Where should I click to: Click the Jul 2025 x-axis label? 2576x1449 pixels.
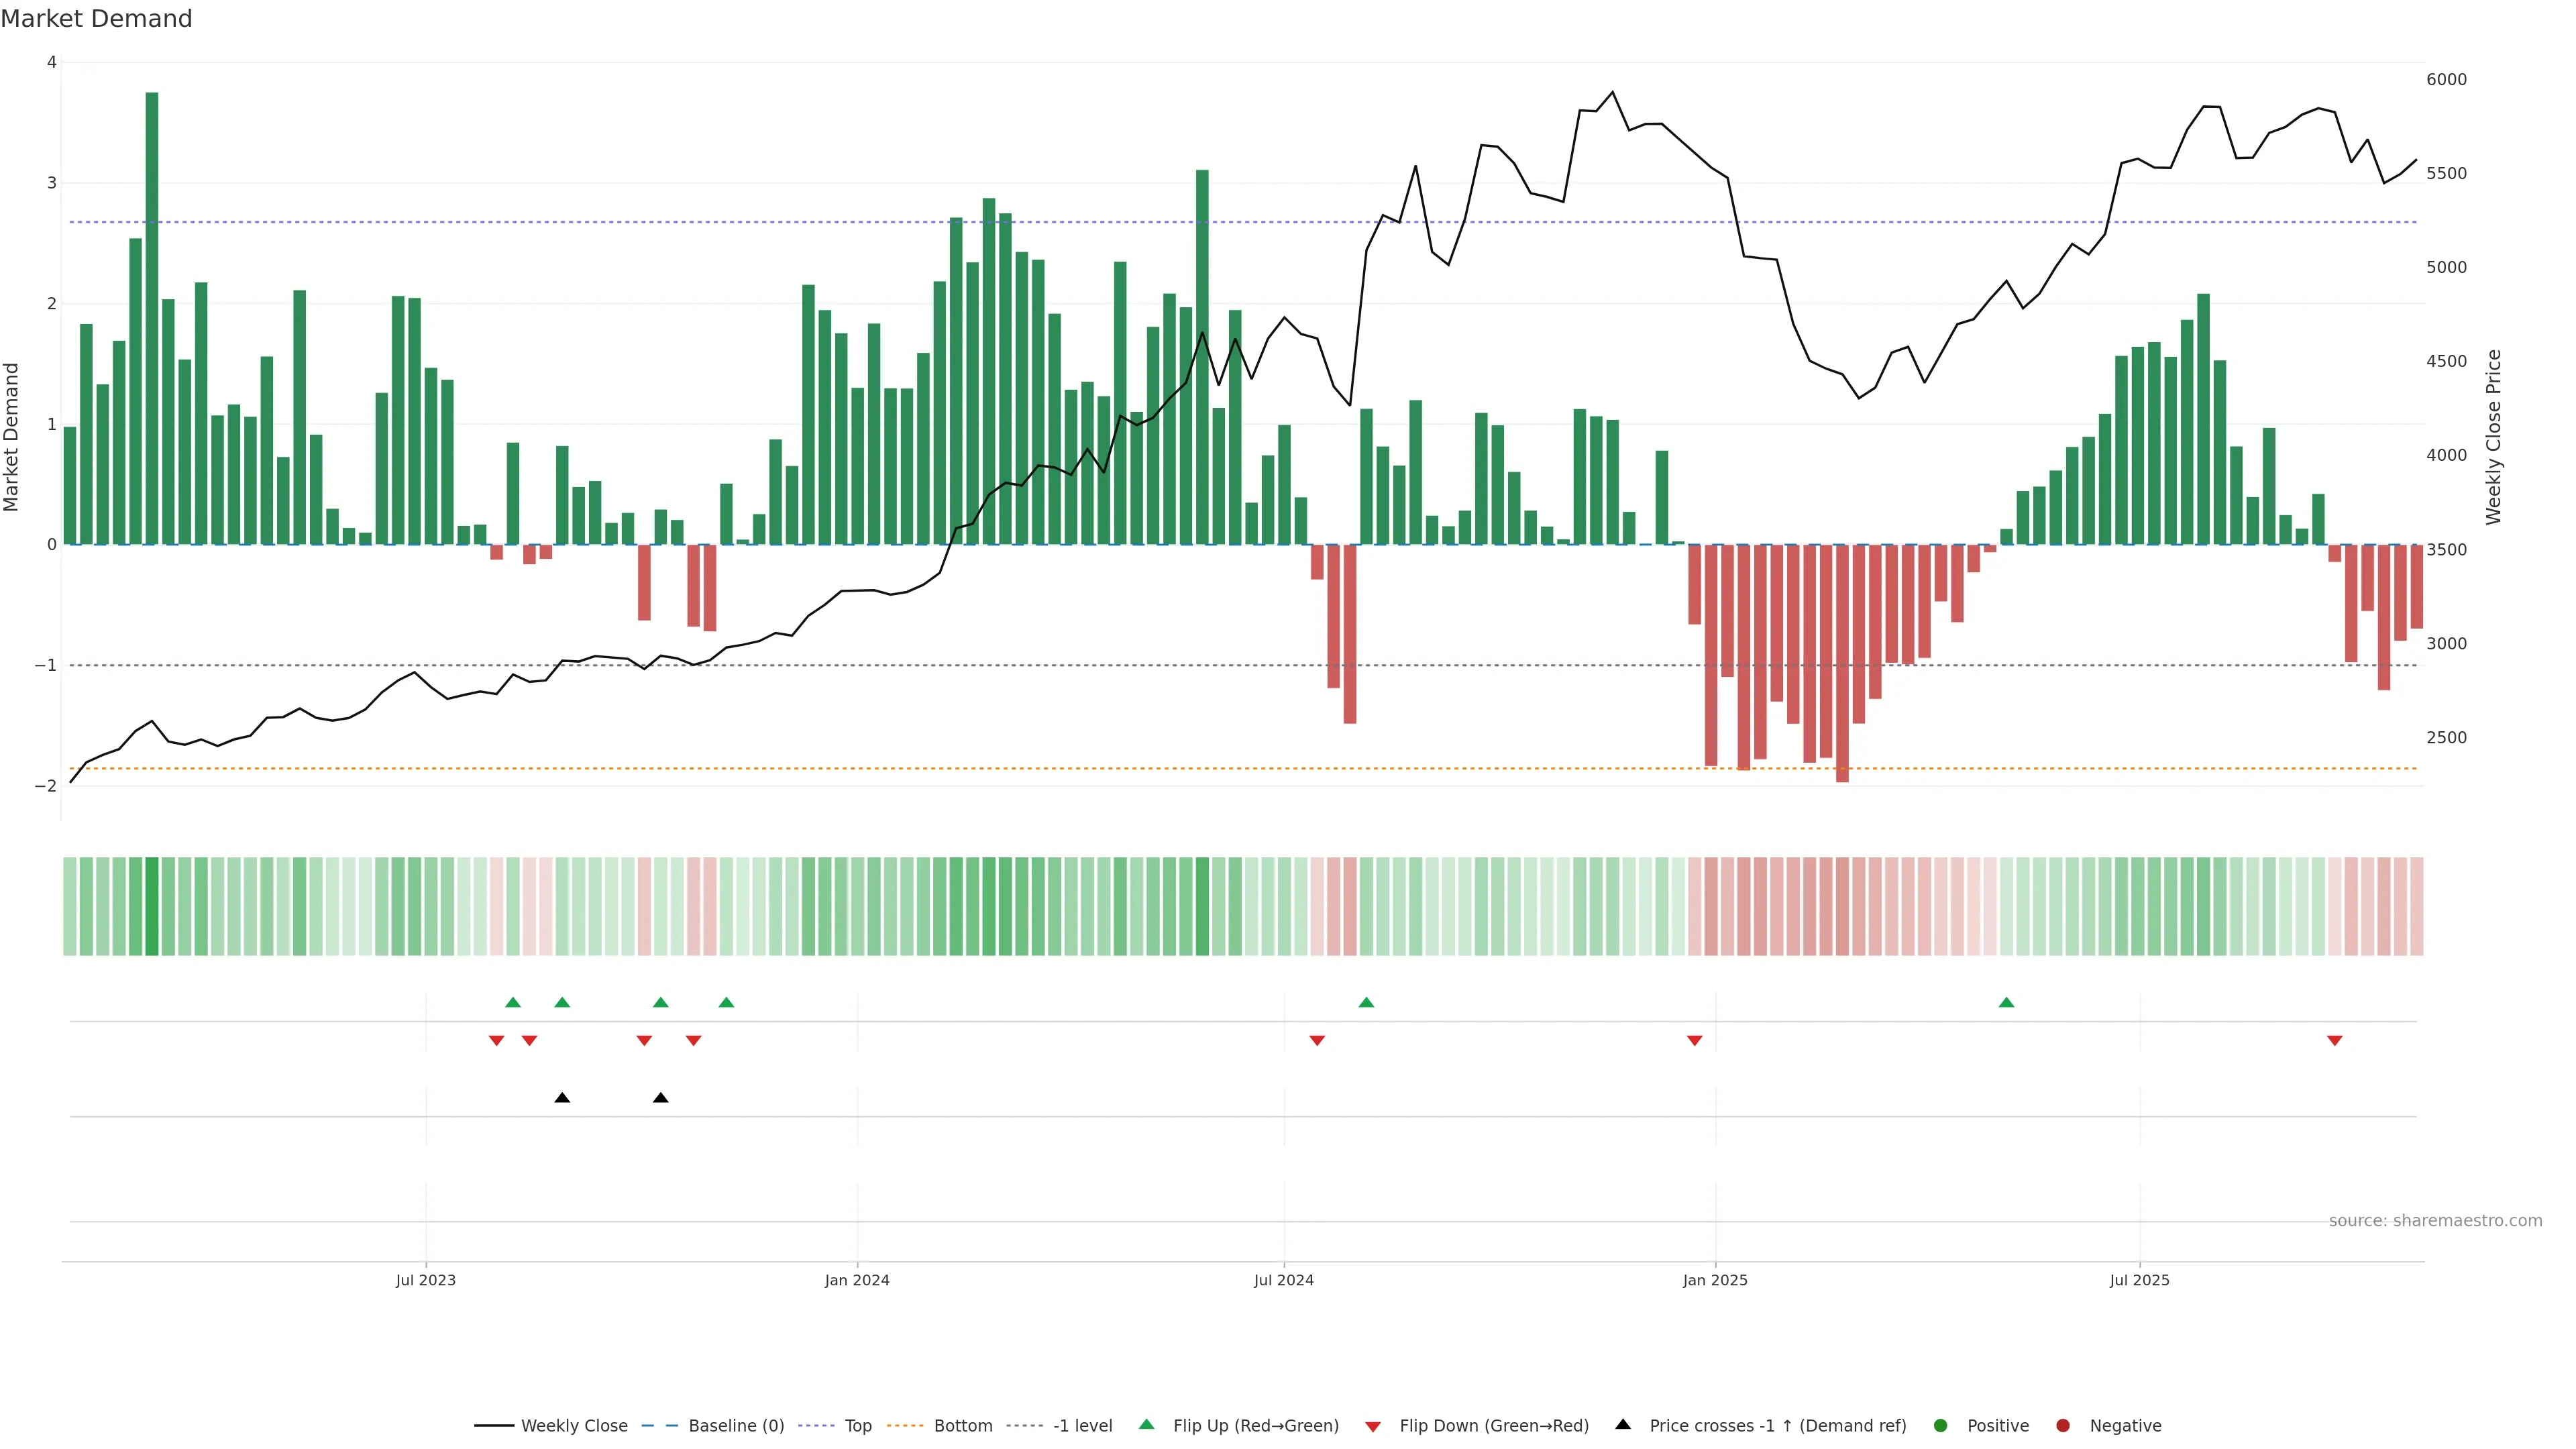coord(2139,1280)
